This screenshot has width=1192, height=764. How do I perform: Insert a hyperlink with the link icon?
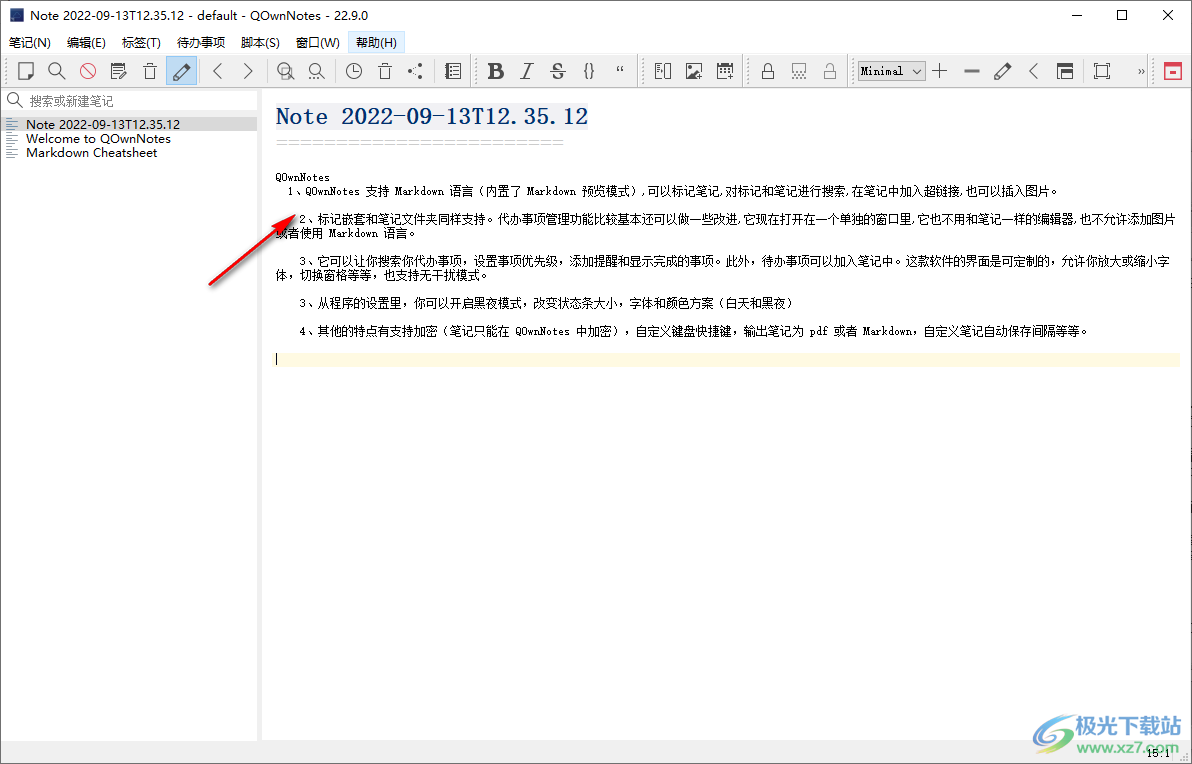click(662, 71)
